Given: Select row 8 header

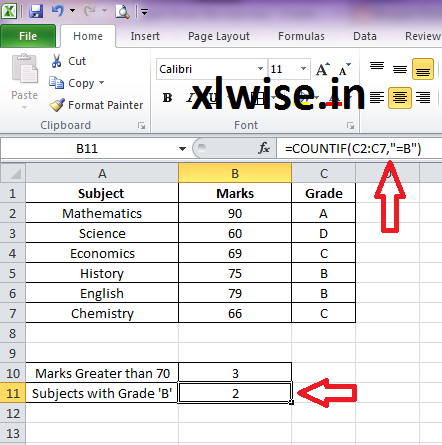Looking at the screenshot, I should 13,333.
